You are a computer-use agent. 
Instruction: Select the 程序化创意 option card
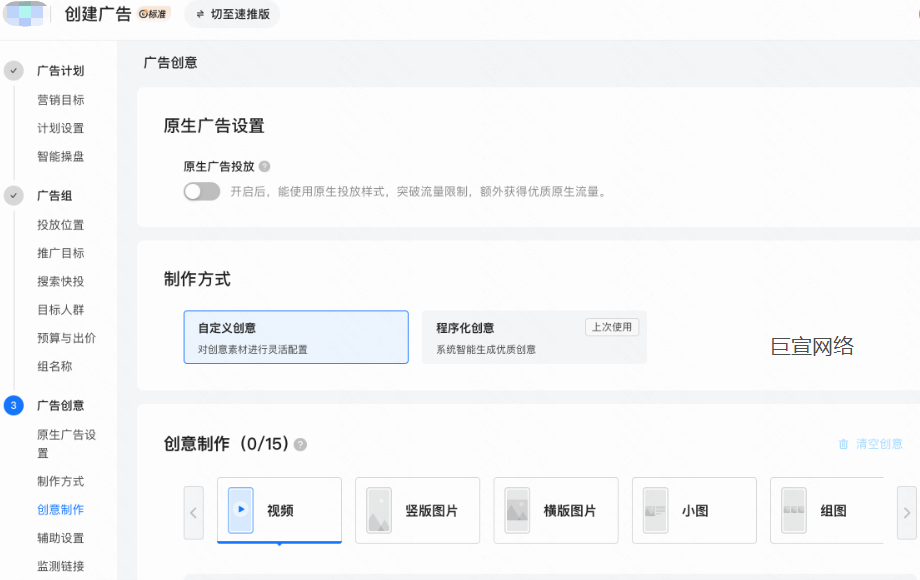pos(534,337)
